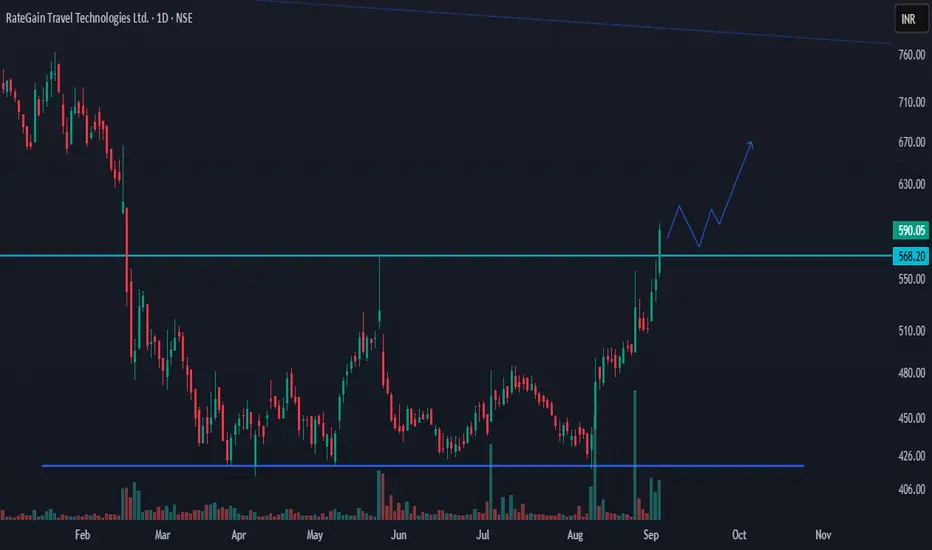Click the INR currency button
Image resolution: width=932 pixels, height=550 pixels.
coord(910,19)
